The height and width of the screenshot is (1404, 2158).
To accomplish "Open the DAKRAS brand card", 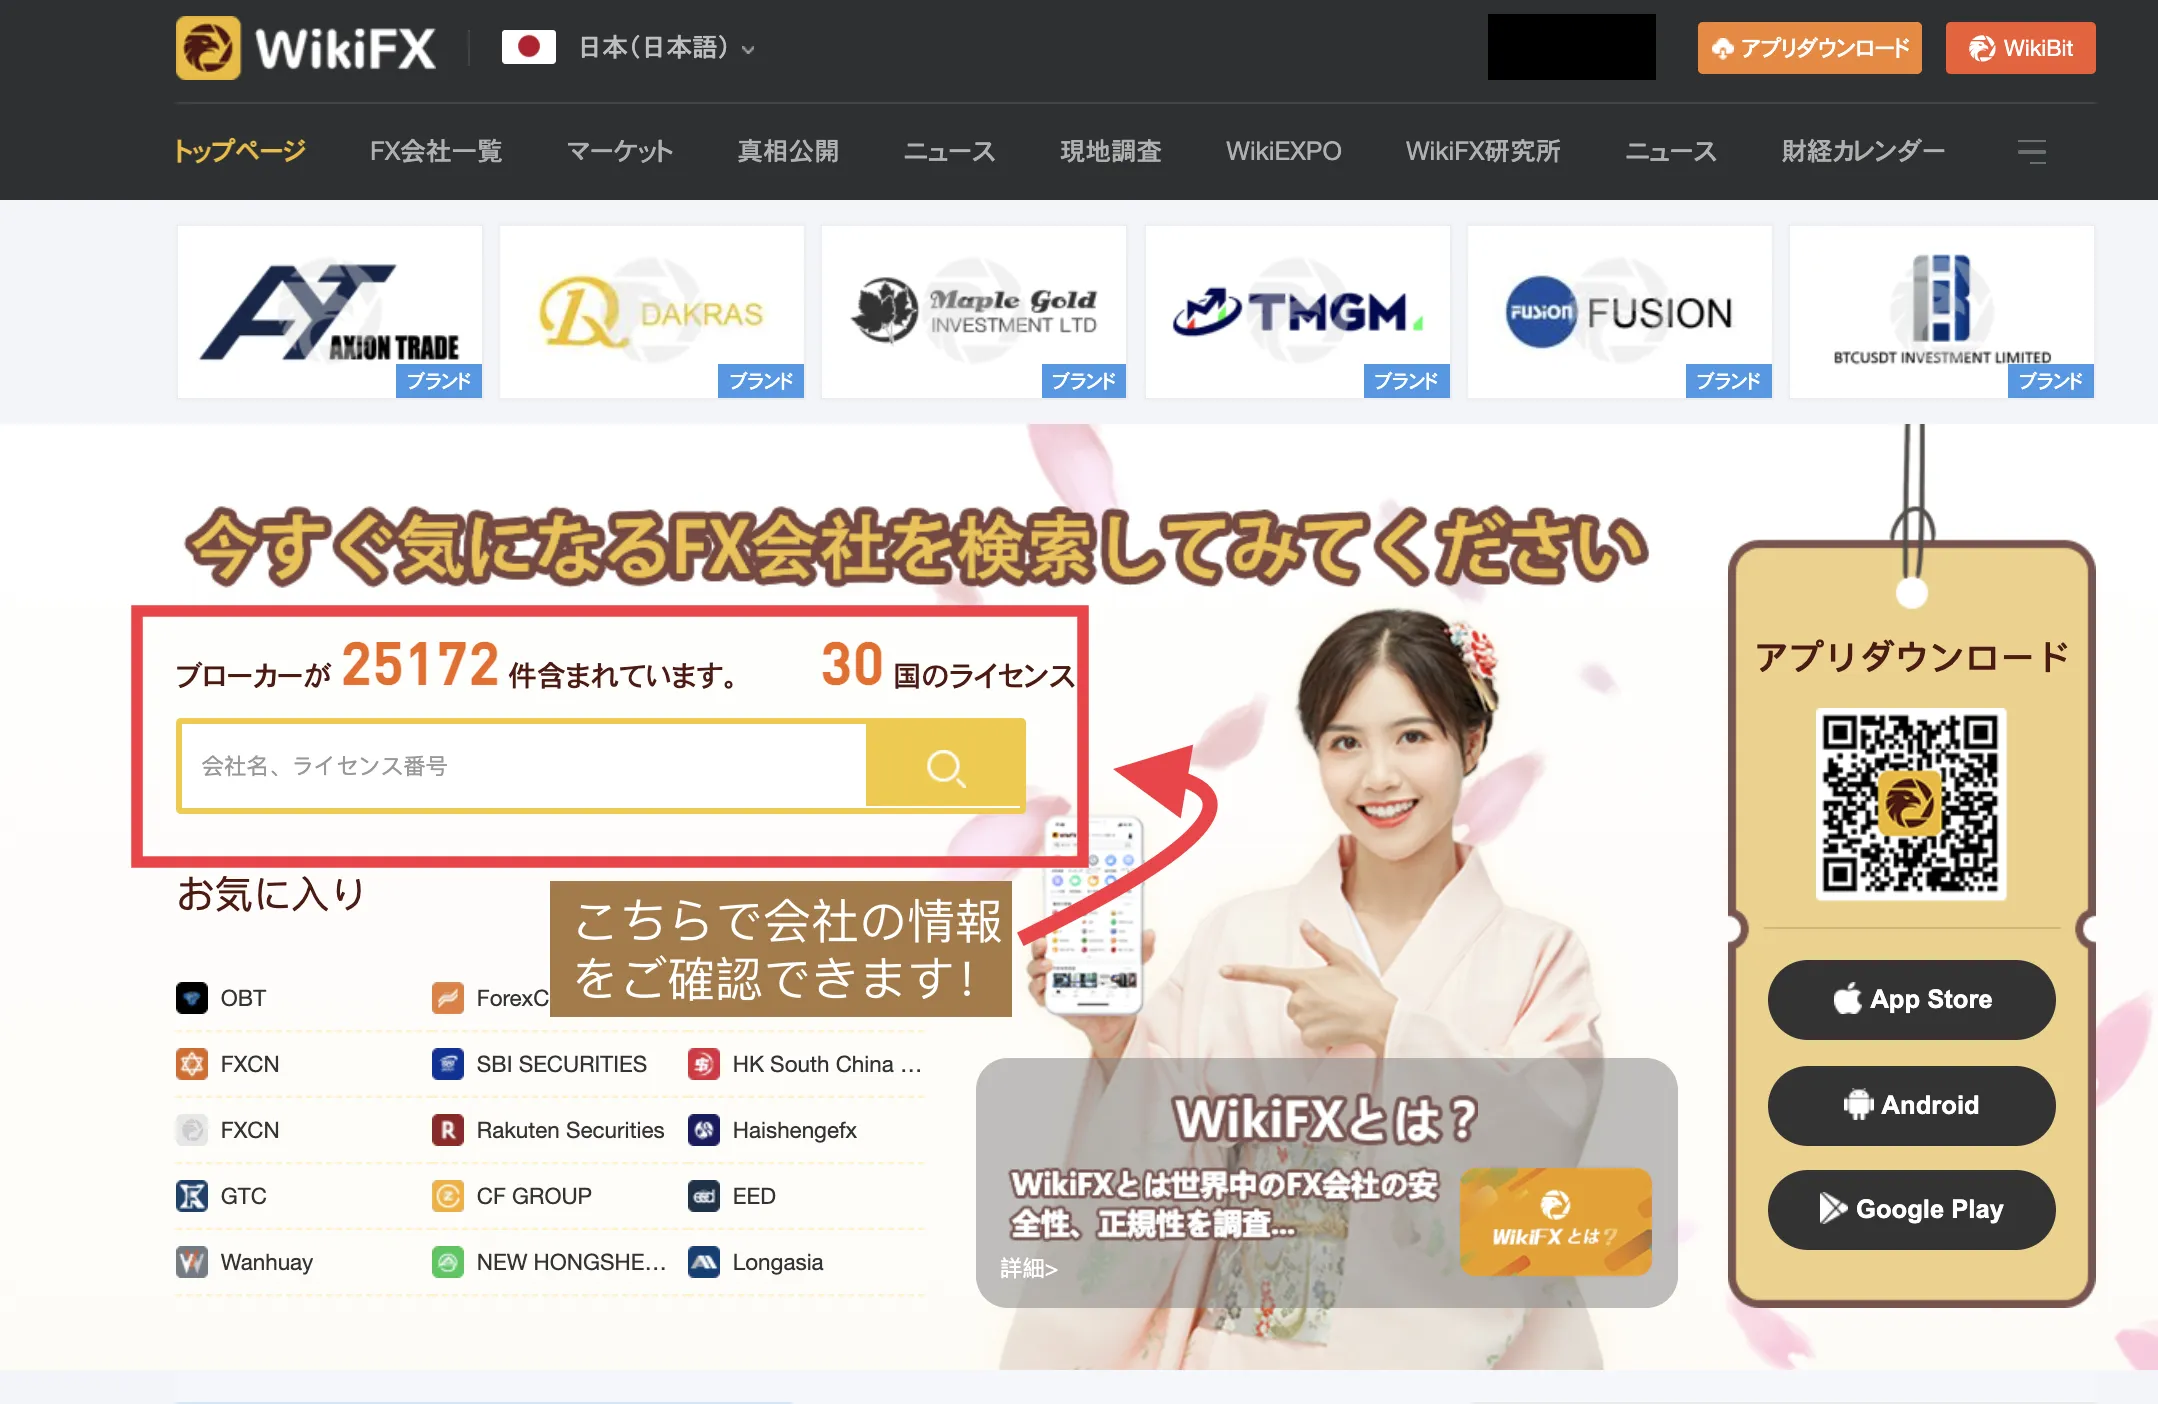I will [652, 312].
